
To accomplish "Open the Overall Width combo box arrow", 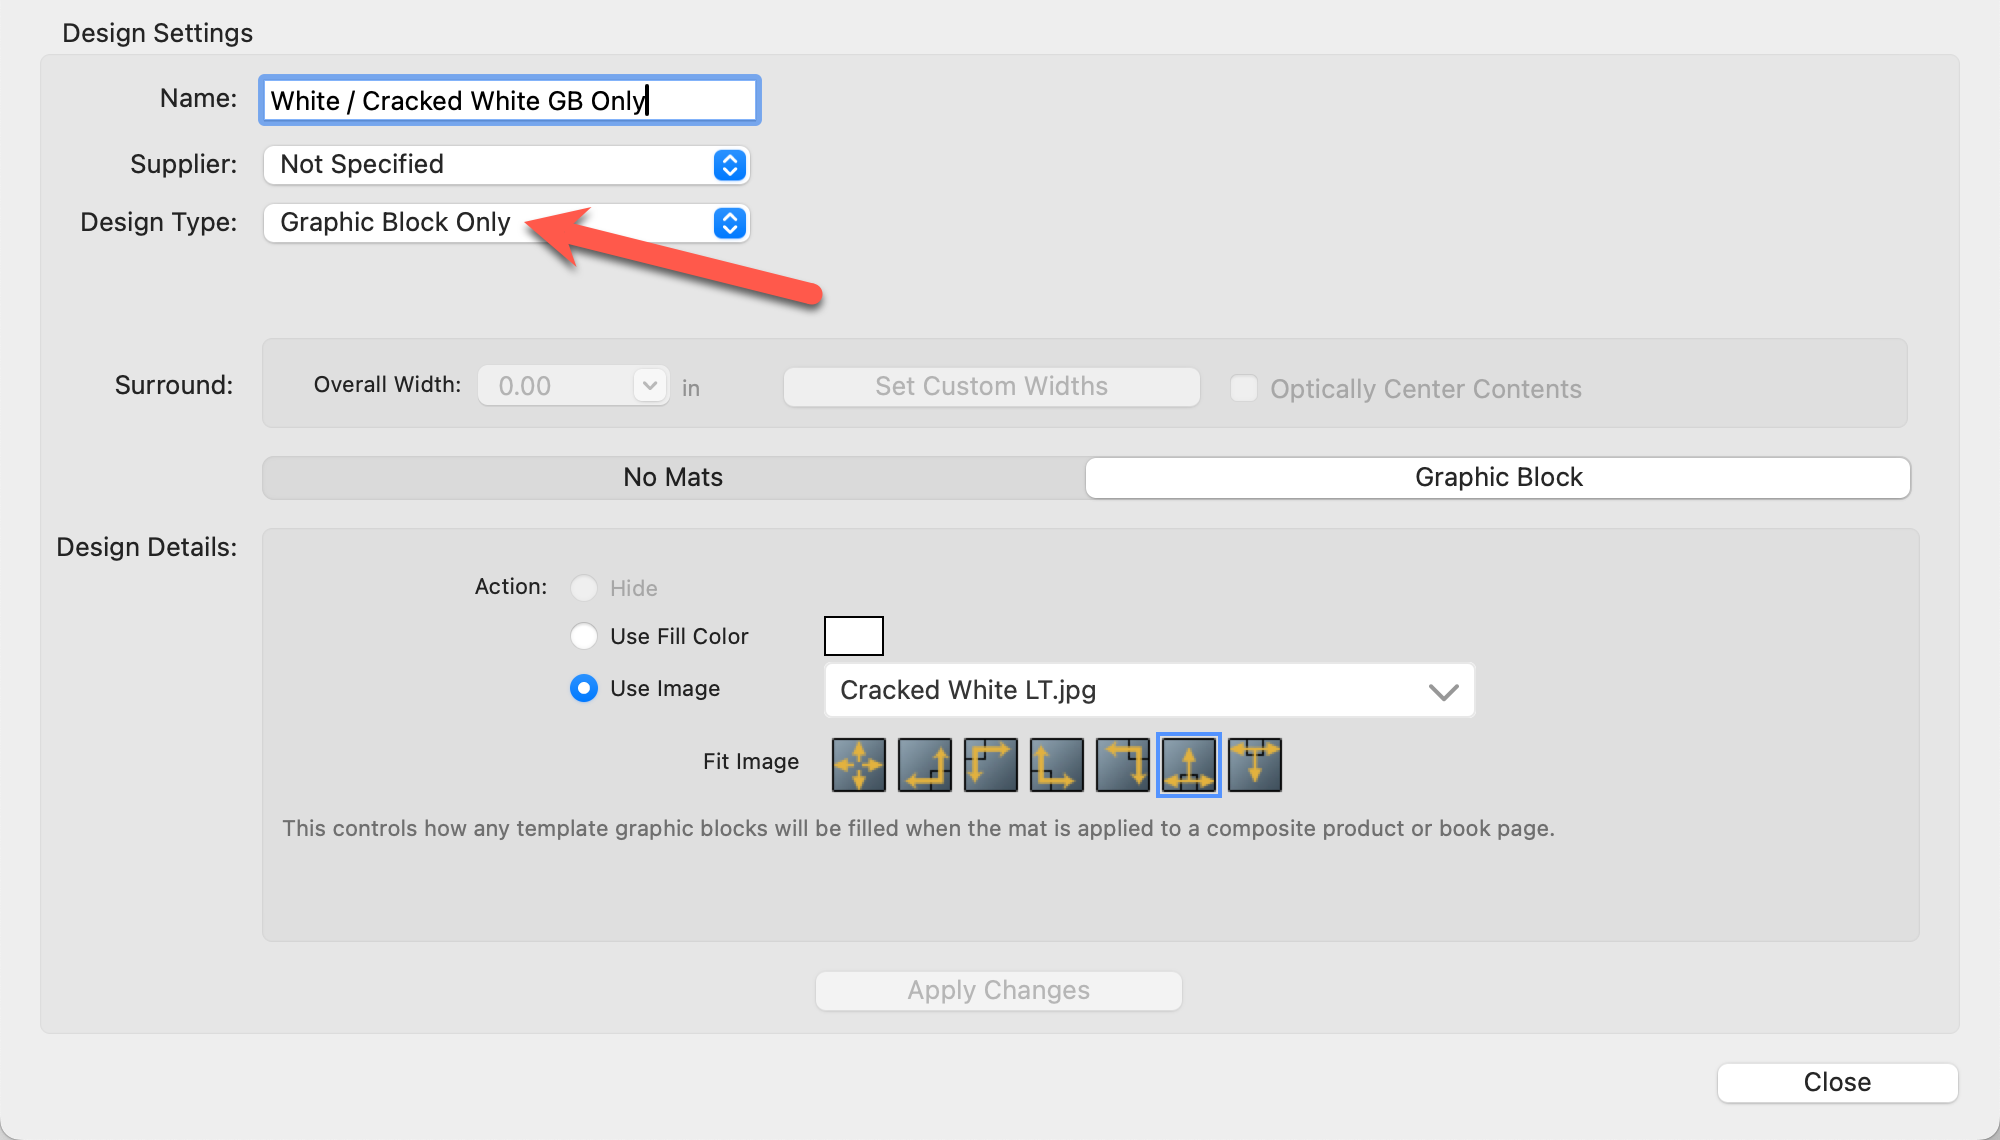I will (650, 386).
